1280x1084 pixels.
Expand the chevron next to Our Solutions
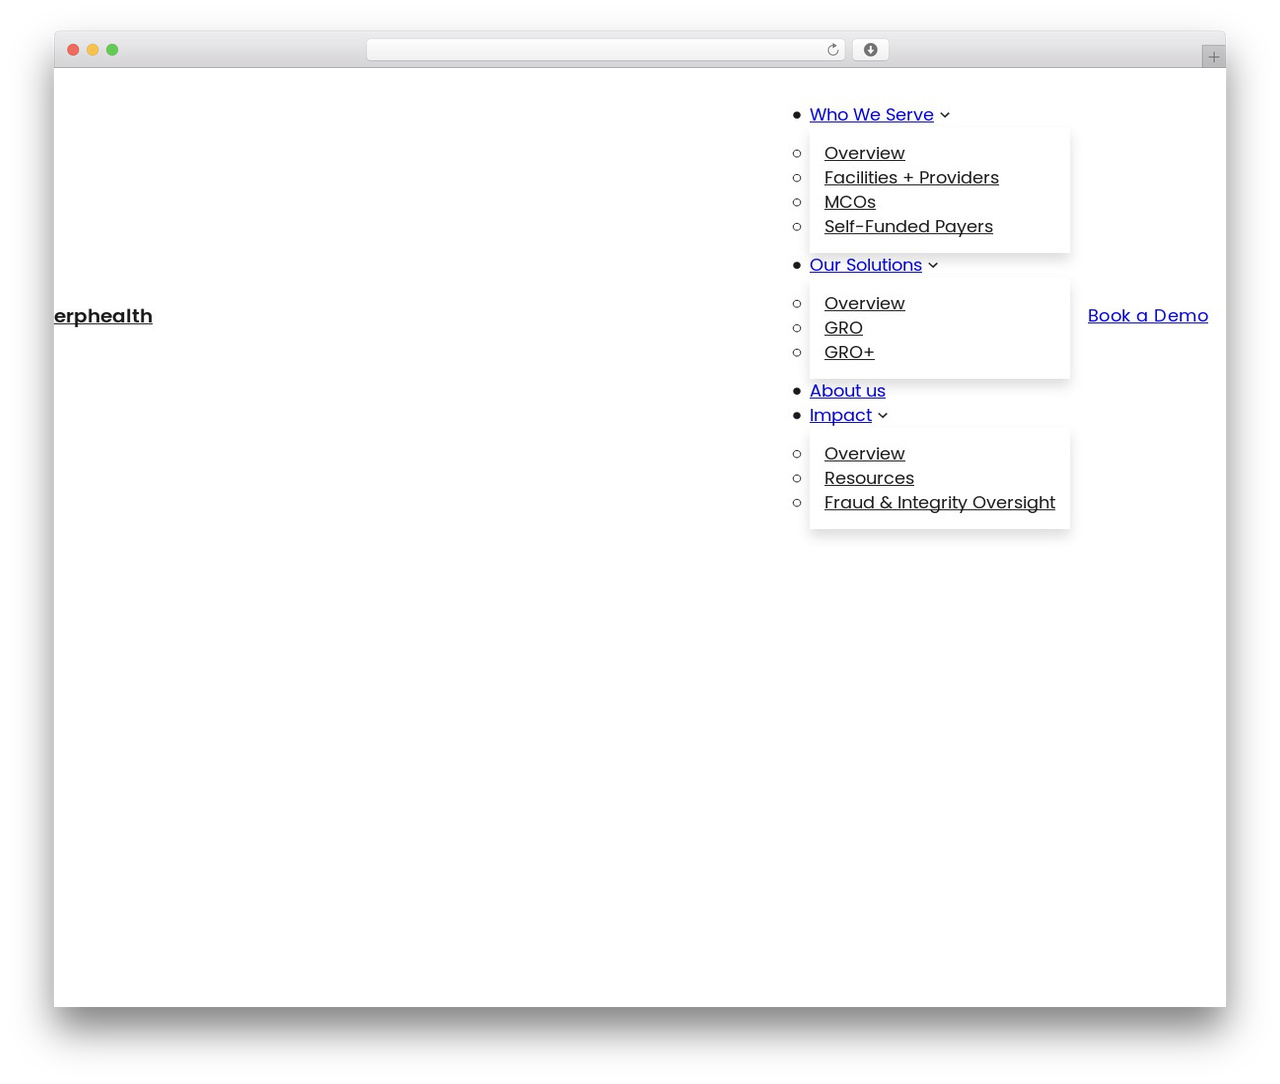click(x=933, y=265)
